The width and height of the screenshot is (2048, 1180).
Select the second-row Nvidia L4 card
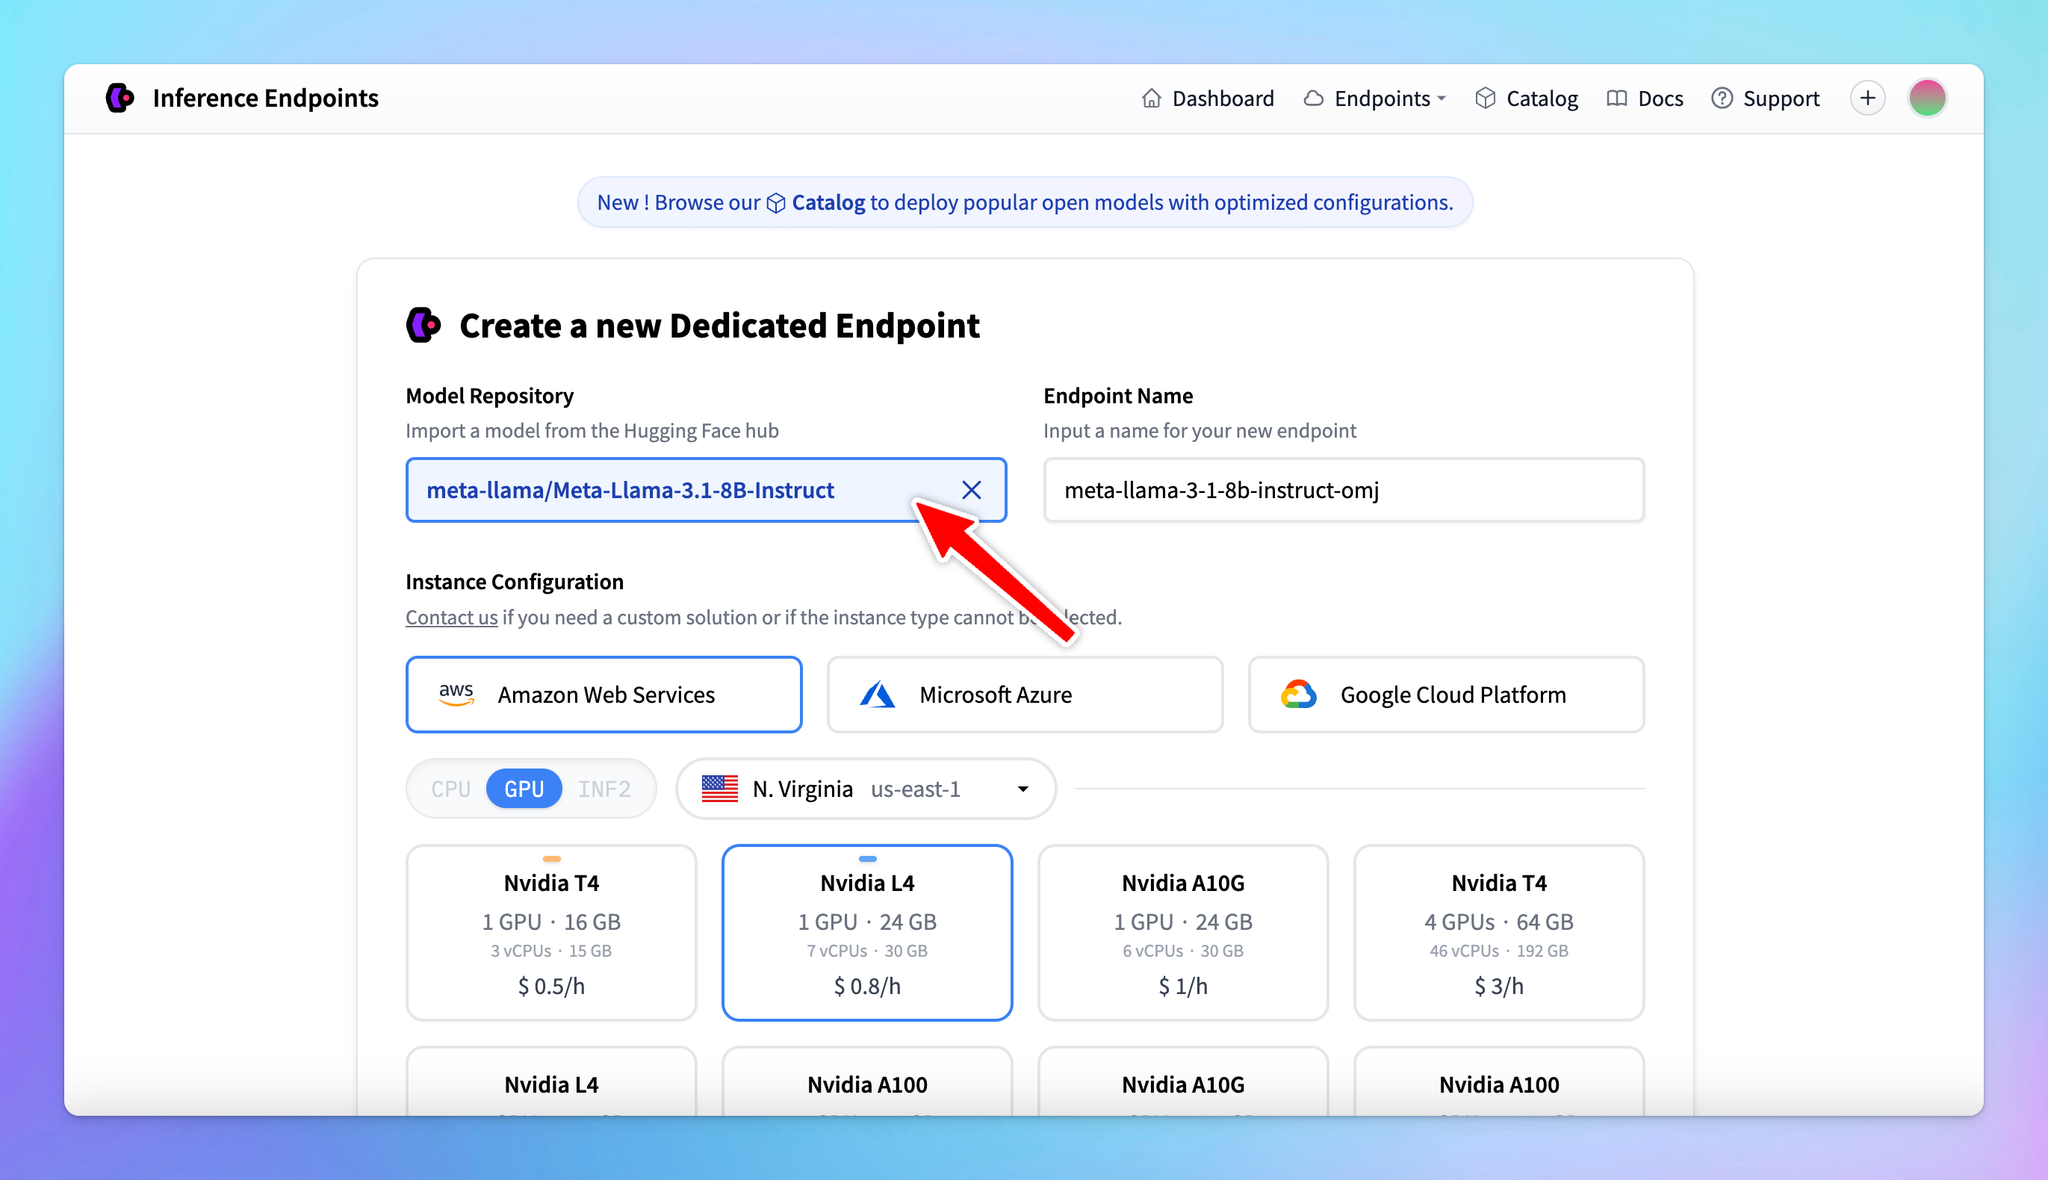click(x=551, y=1081)
